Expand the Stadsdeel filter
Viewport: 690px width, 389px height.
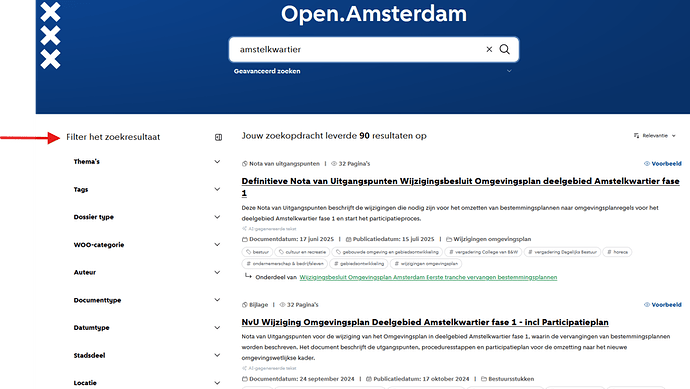(147, 356)
